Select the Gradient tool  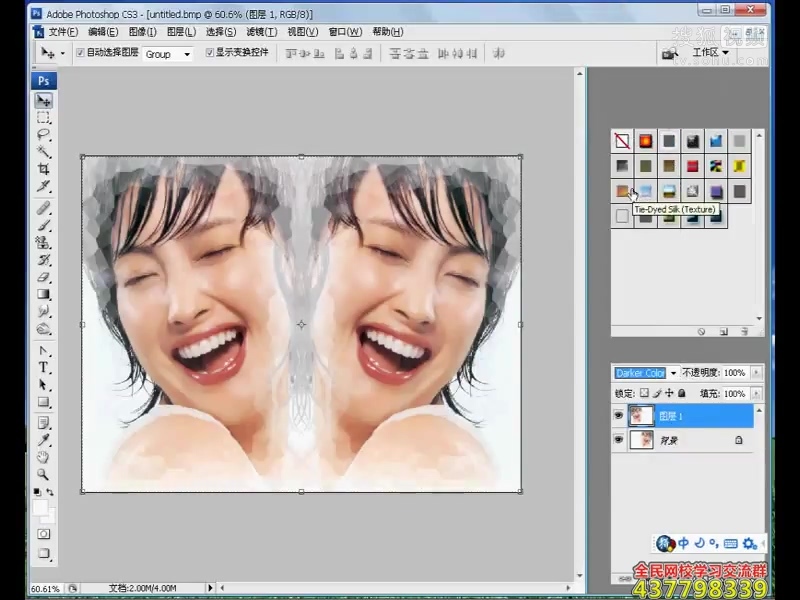point(44,294)
